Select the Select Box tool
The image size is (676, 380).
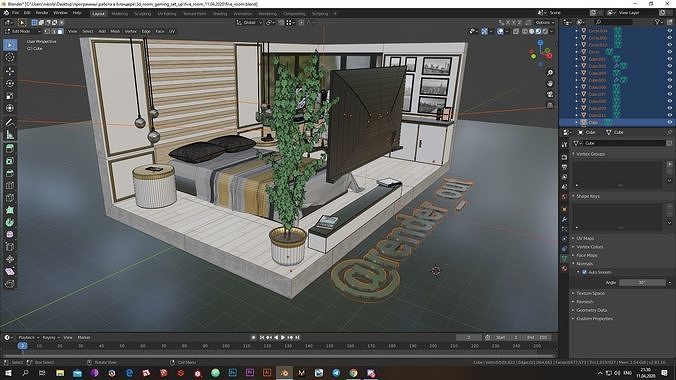pyautogui.click(x=9, y=45)
